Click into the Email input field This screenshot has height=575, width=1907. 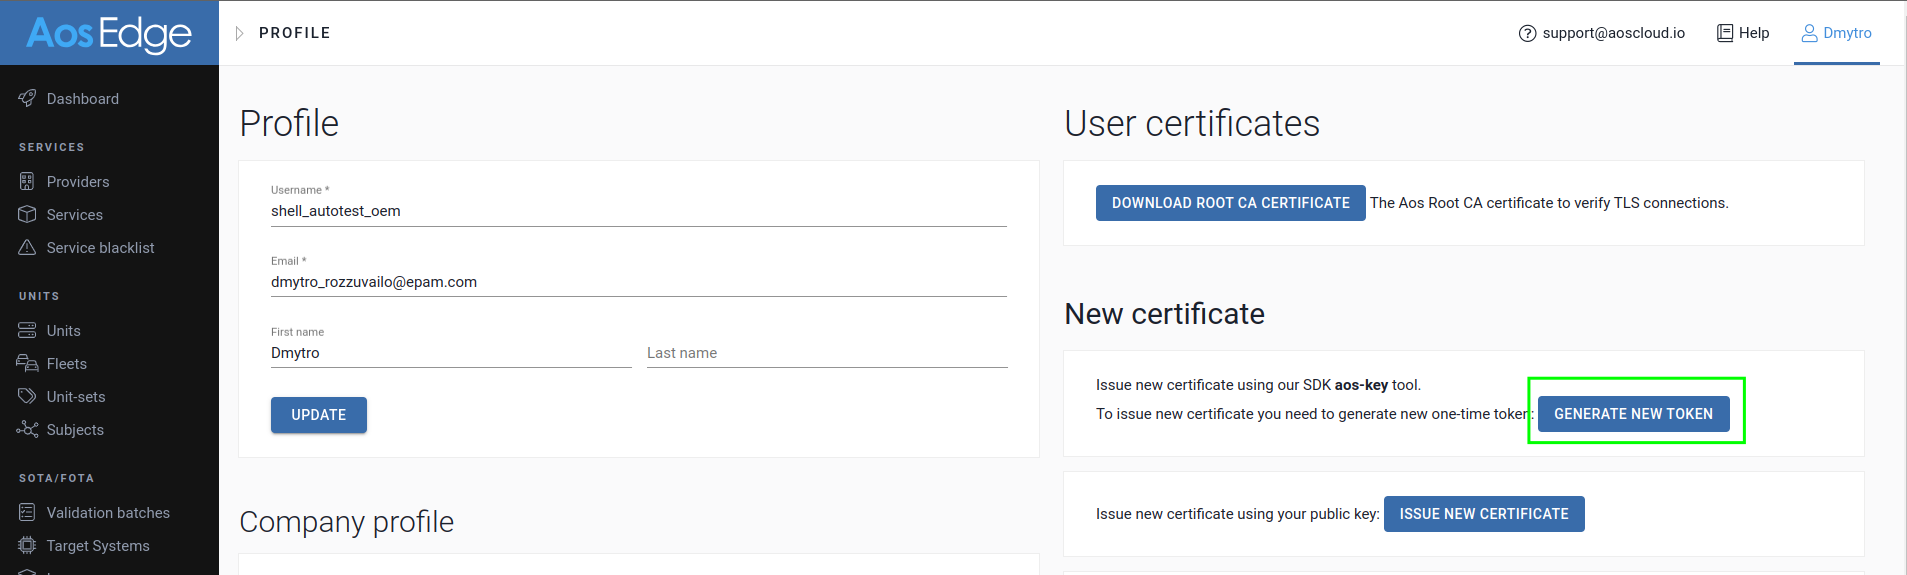click(638, 282)
